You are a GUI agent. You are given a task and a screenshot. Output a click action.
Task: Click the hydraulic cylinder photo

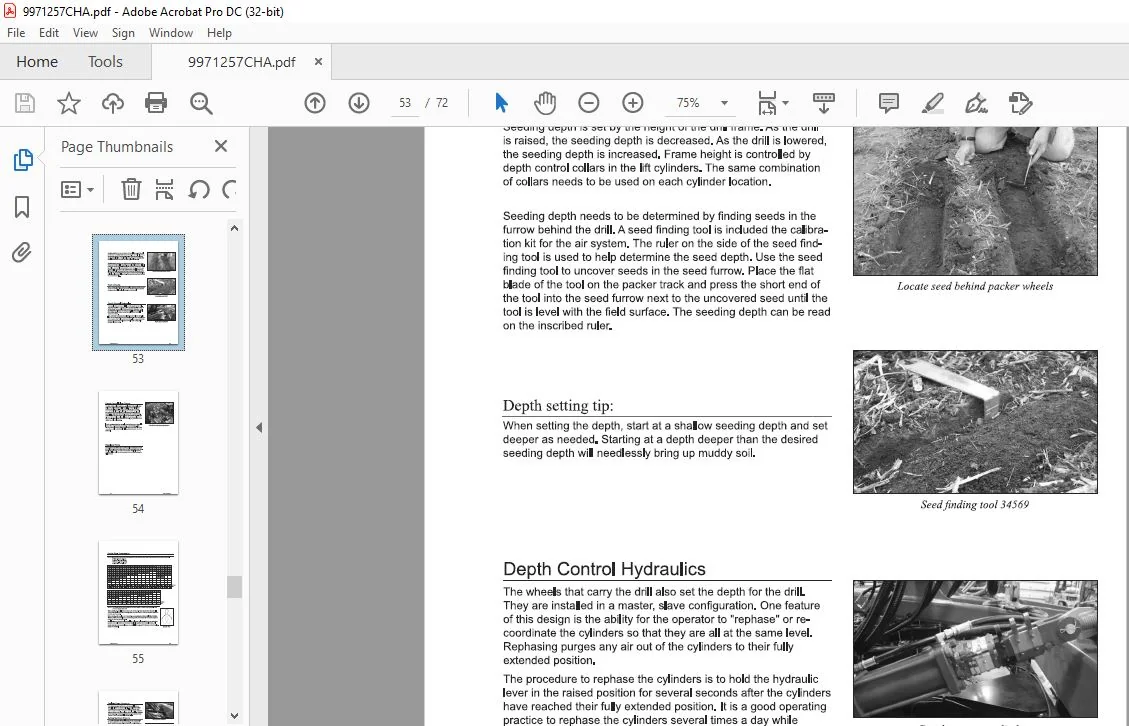coord(975,648)
